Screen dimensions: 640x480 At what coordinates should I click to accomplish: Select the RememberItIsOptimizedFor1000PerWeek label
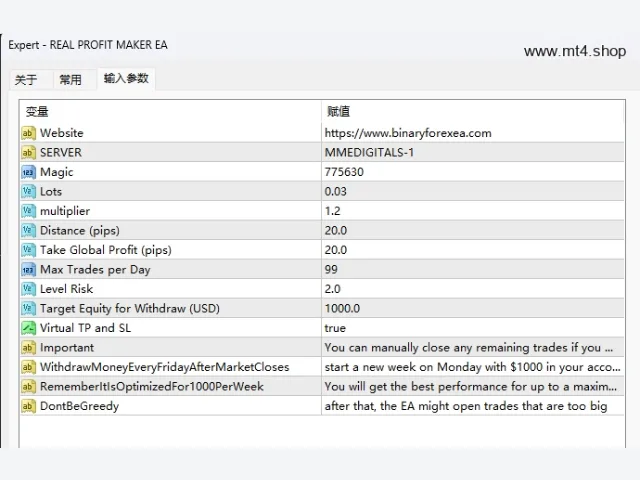click(x=152, y=387)
